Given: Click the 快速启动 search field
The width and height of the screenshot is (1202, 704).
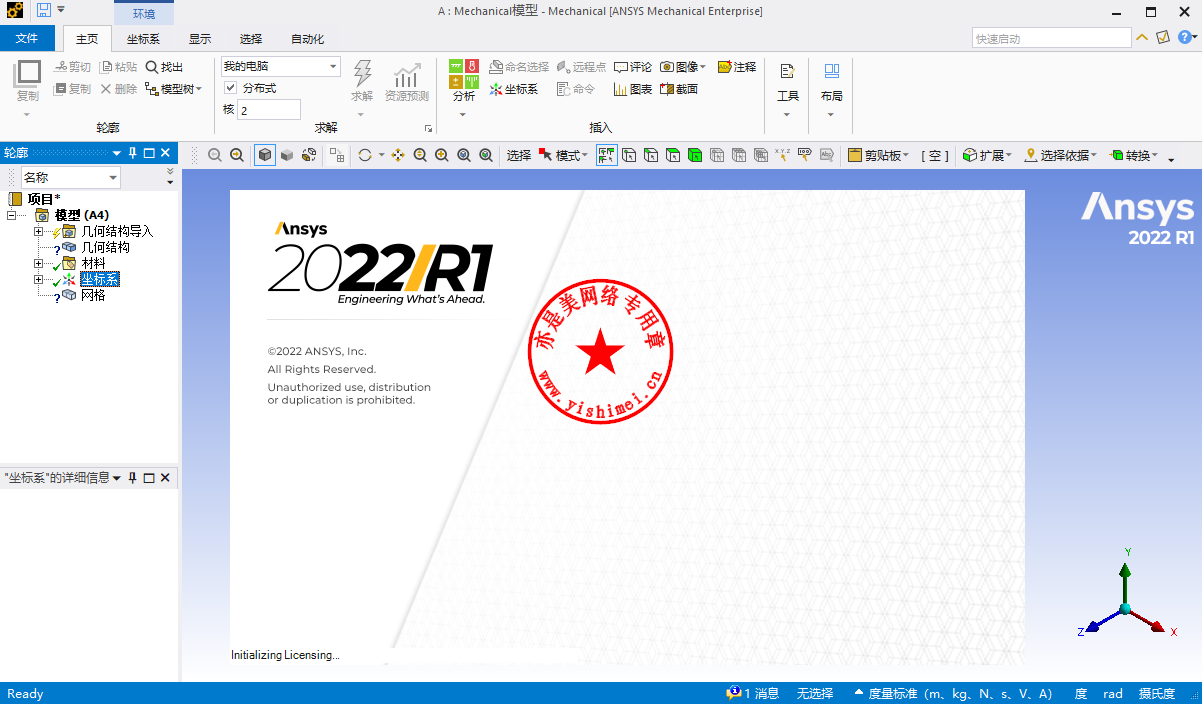Looking at the screenshot, I should [x=1050, y=39].
